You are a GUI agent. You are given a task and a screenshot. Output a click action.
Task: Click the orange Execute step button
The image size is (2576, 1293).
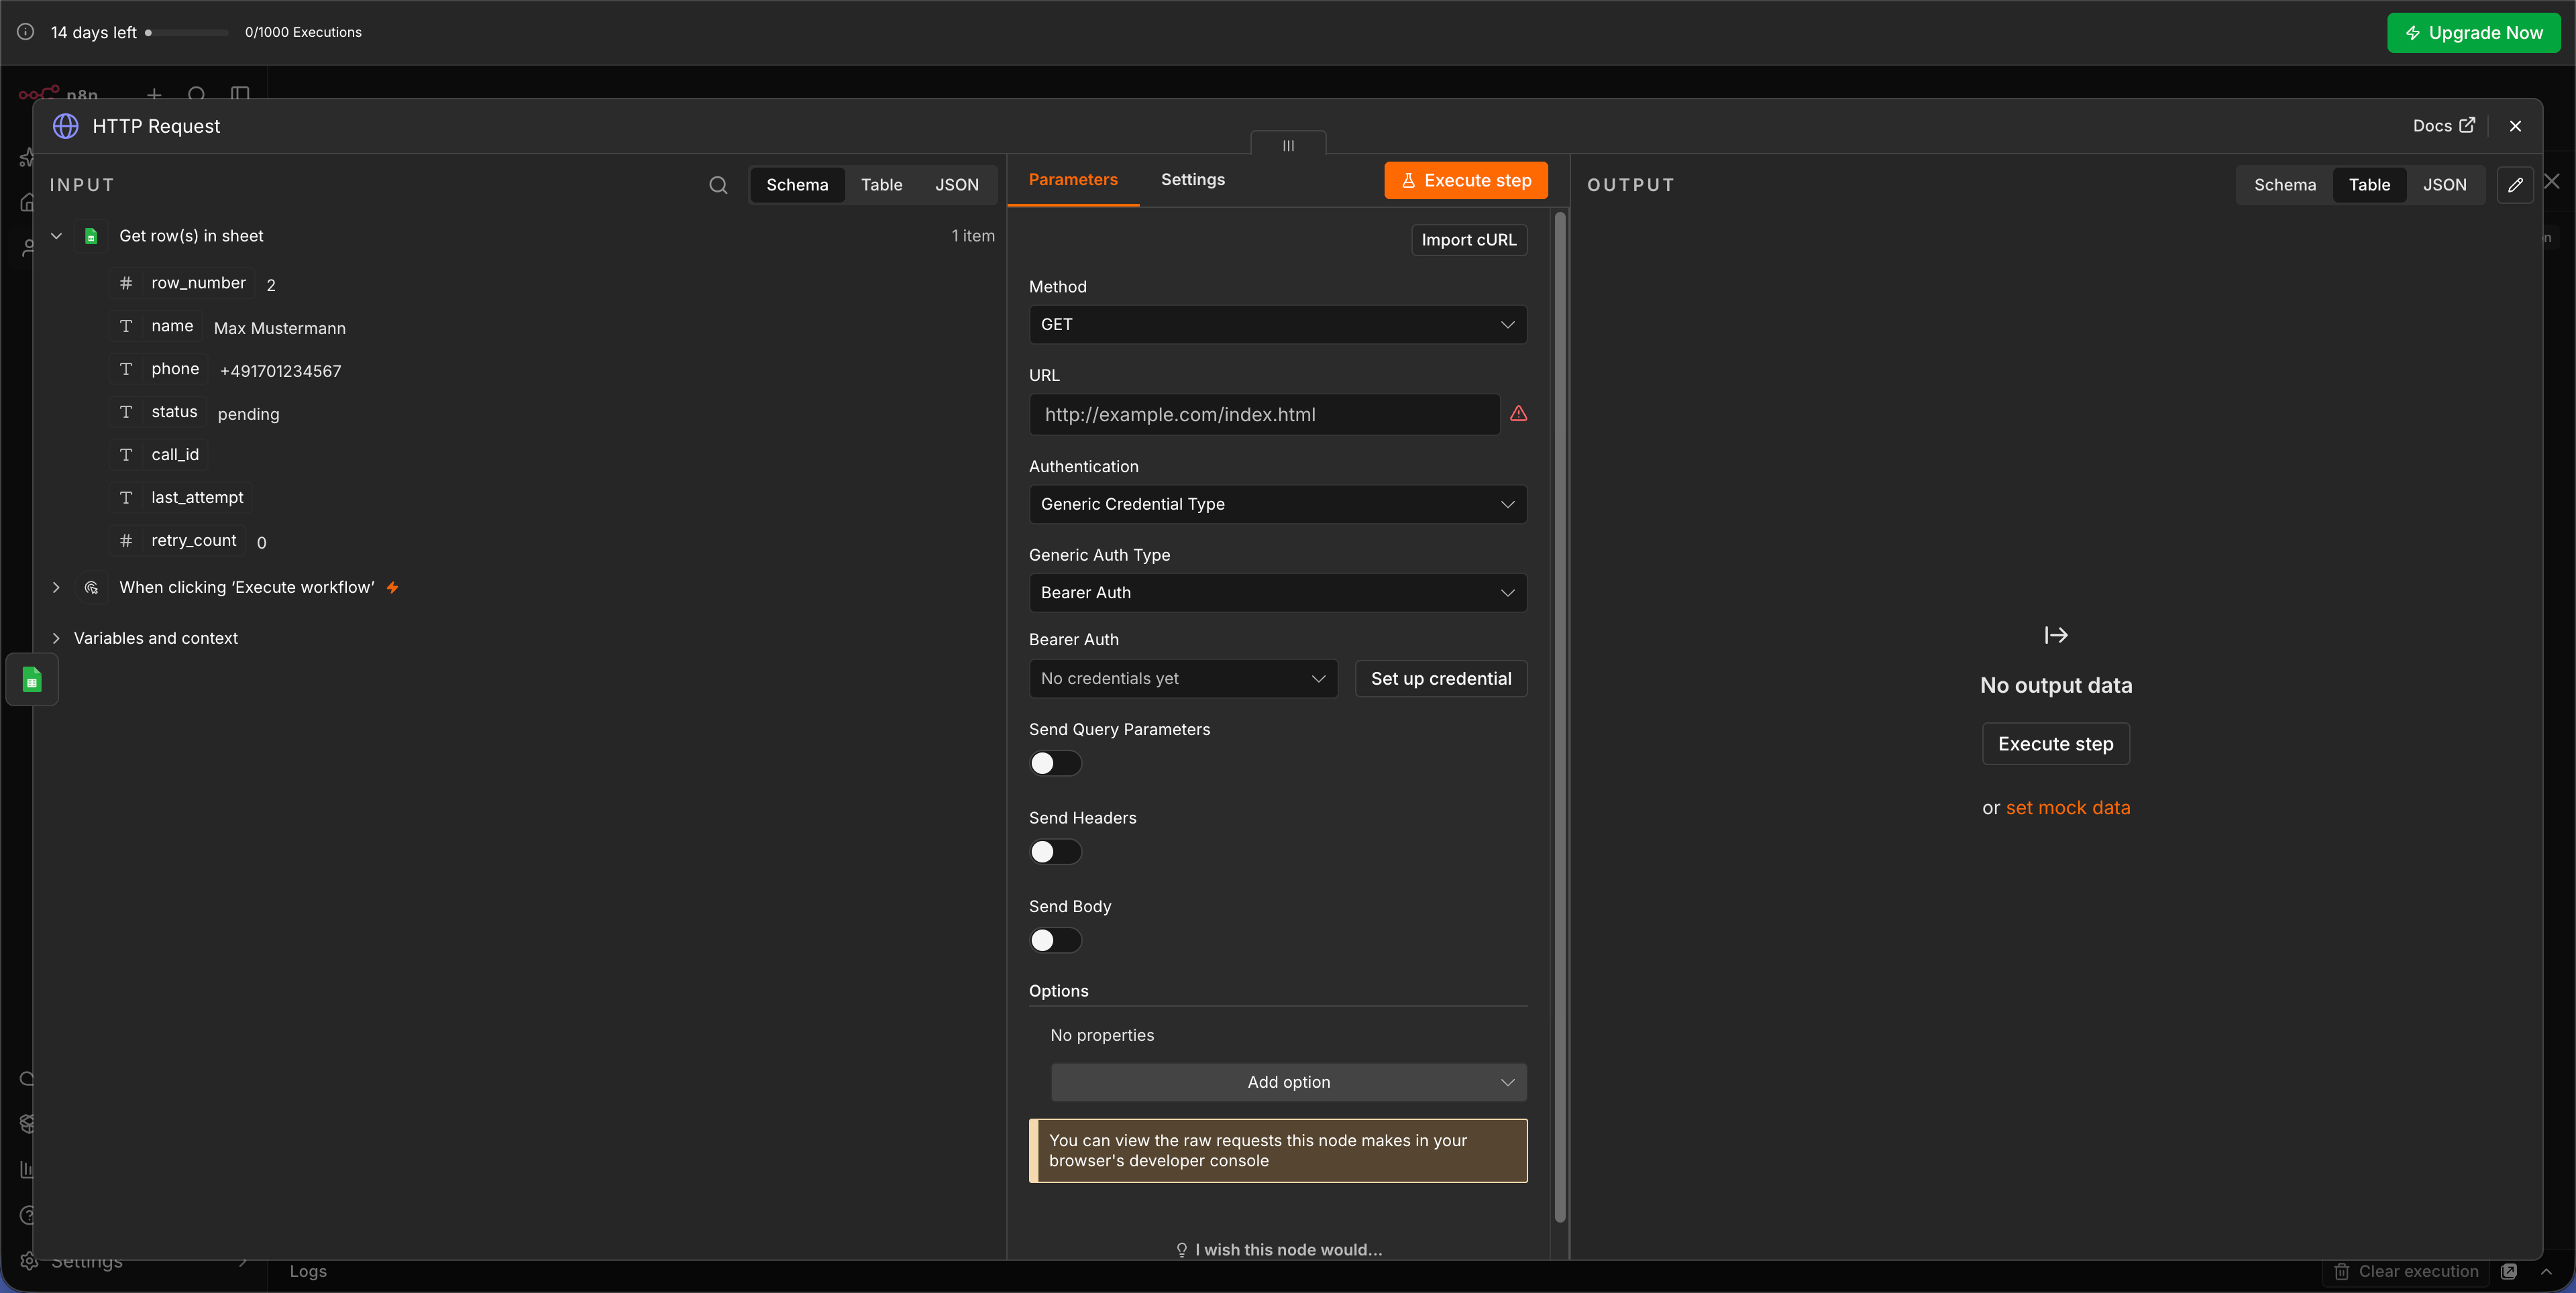(1465, 181)
